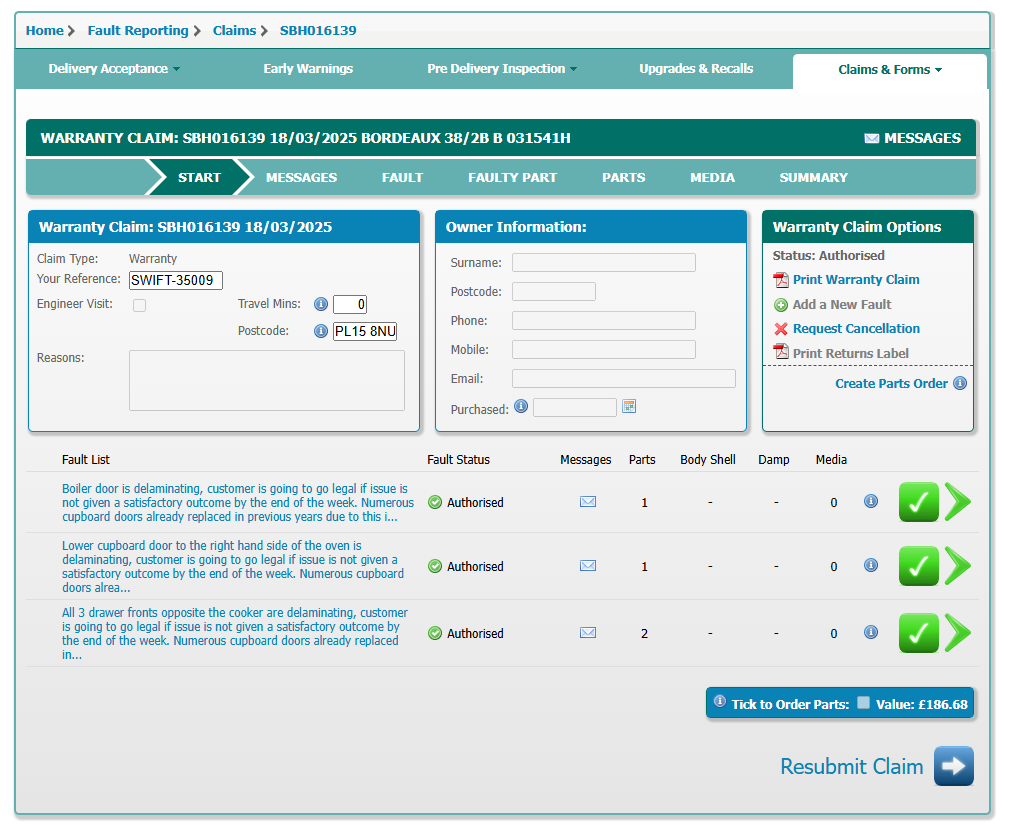Click the Resubmit Claim text
The height and width of the screenshot is (825, 1015).
click(852, 766)
